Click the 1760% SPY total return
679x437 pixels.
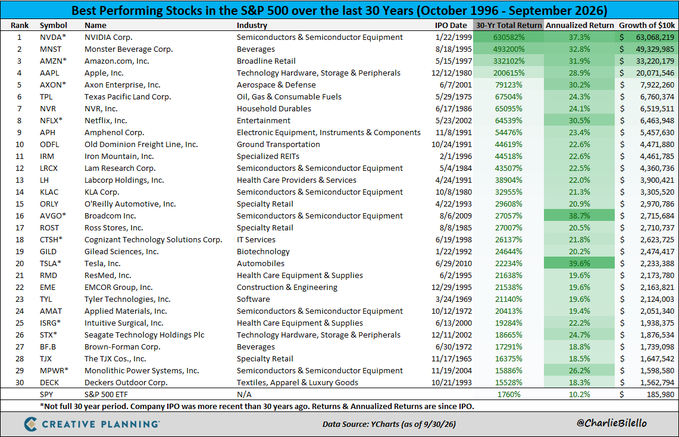(508, 395)
